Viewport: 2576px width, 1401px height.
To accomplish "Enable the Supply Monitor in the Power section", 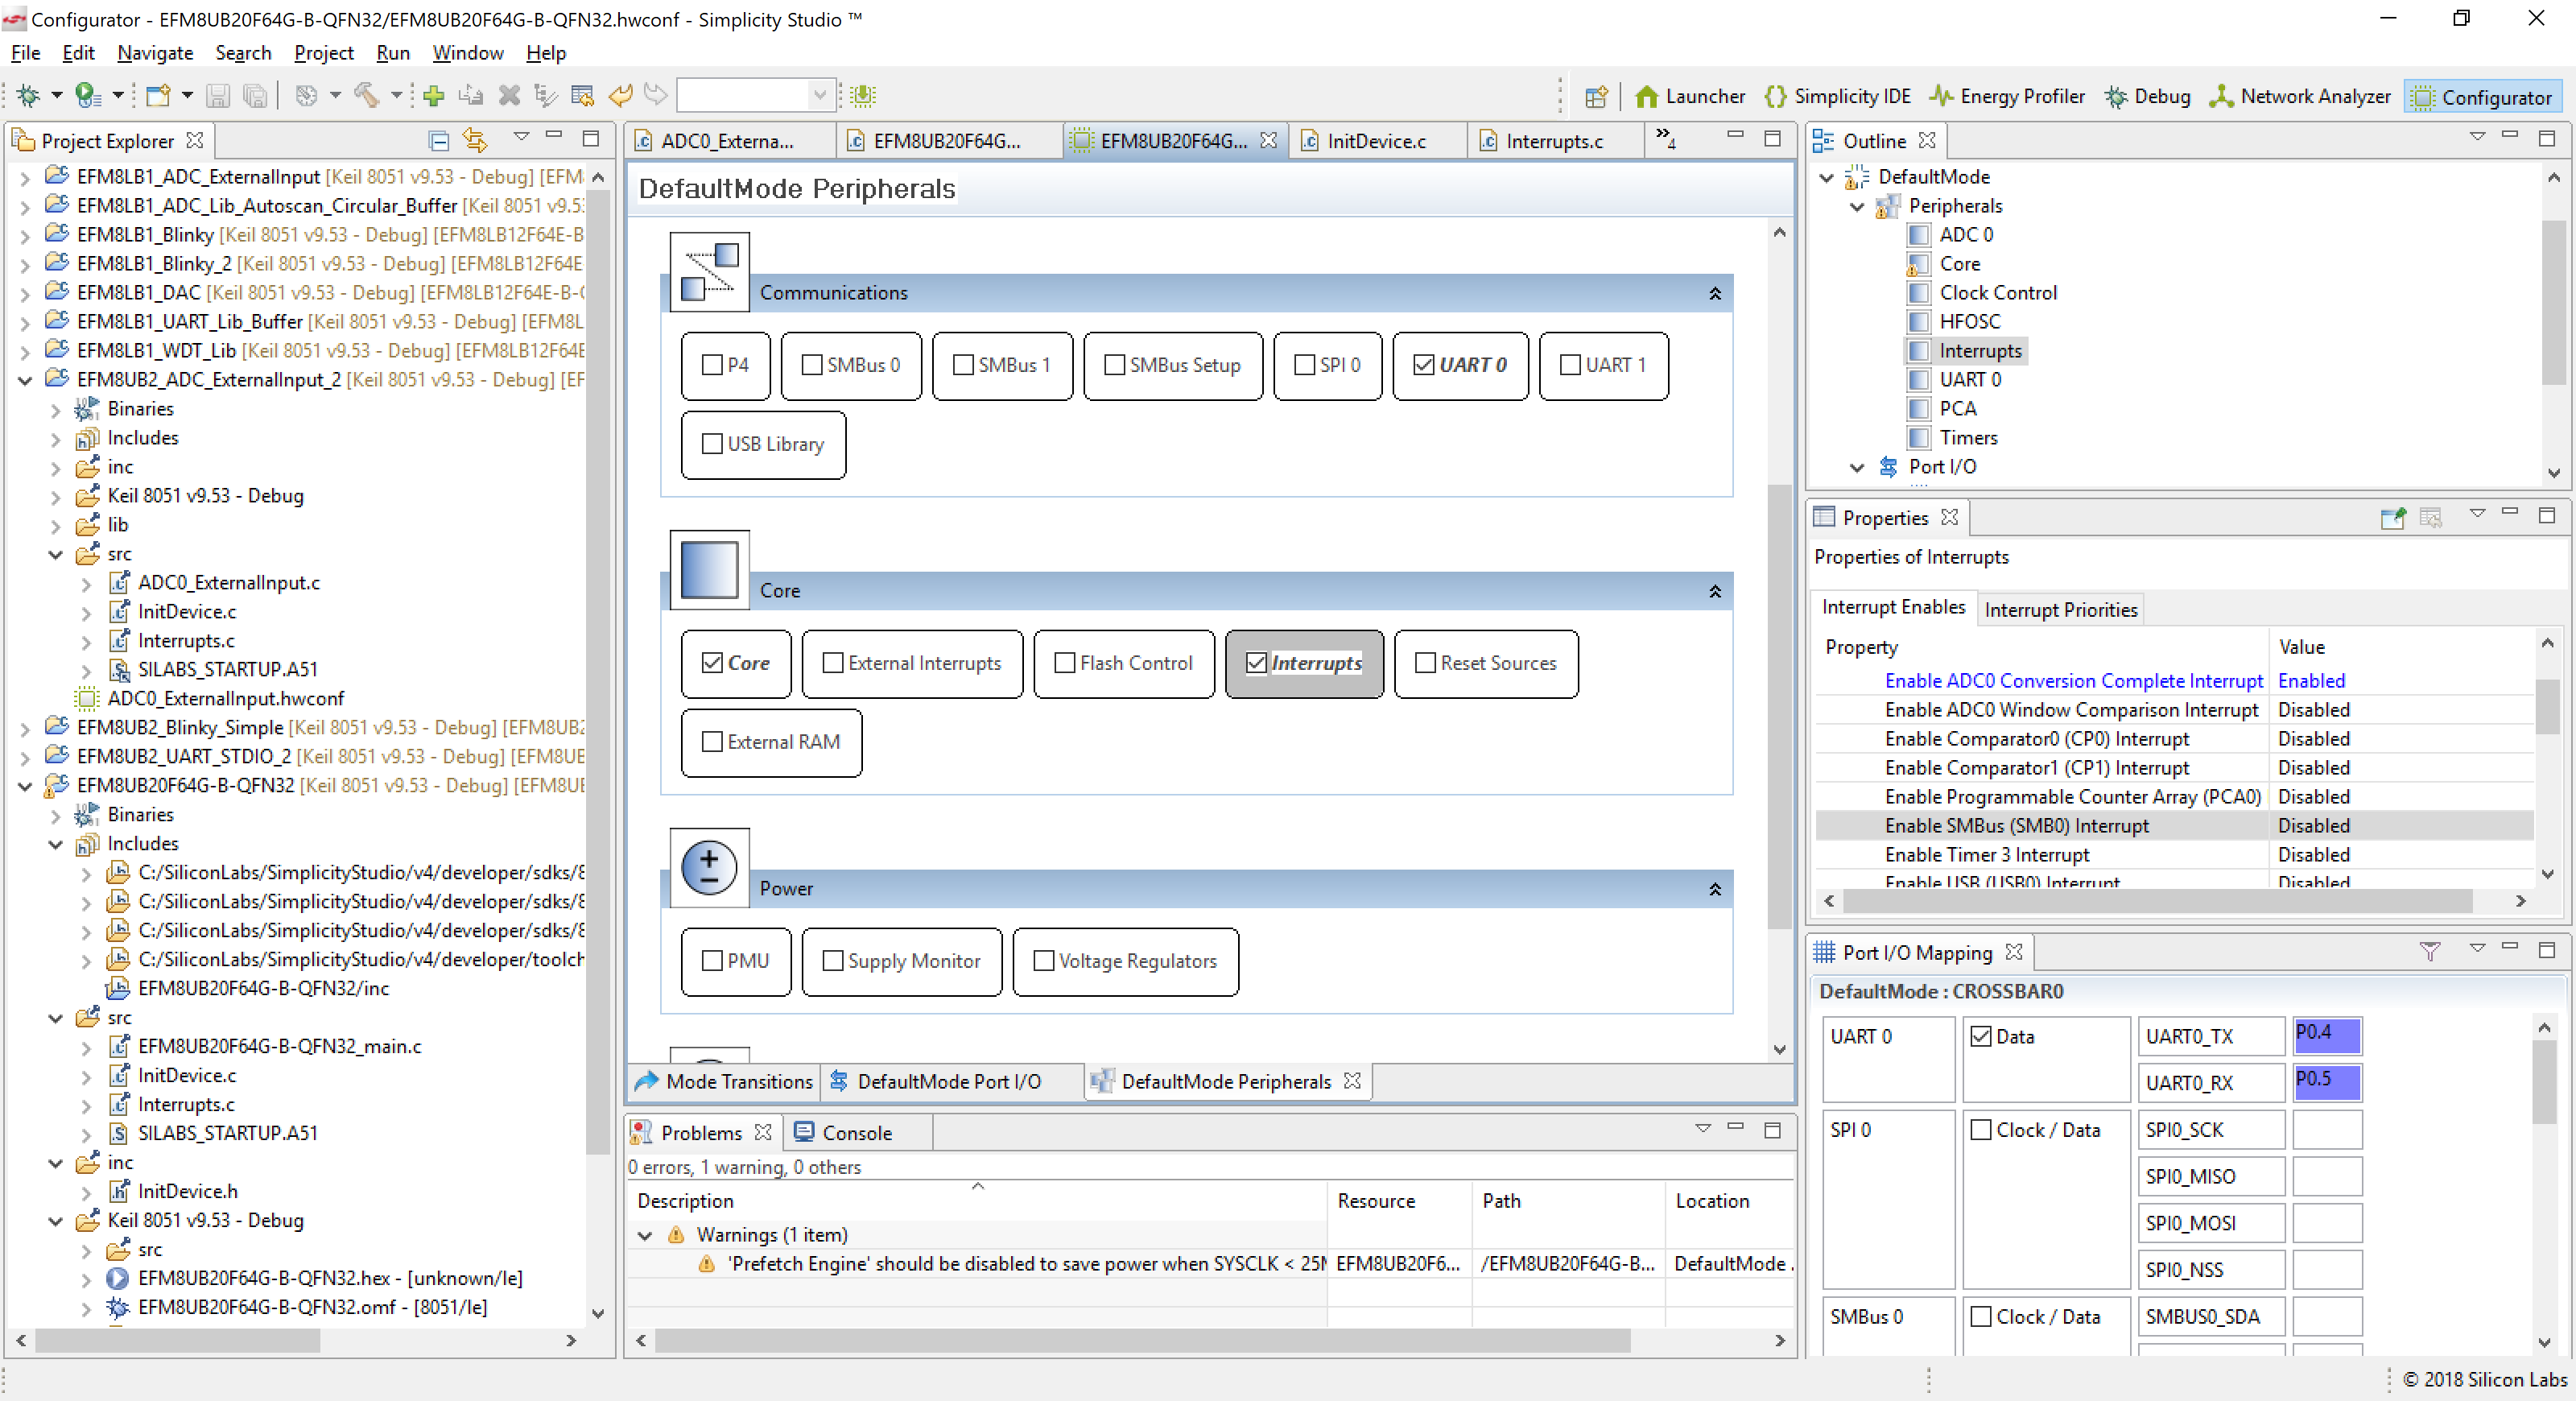I will click(x=832, y=961).
